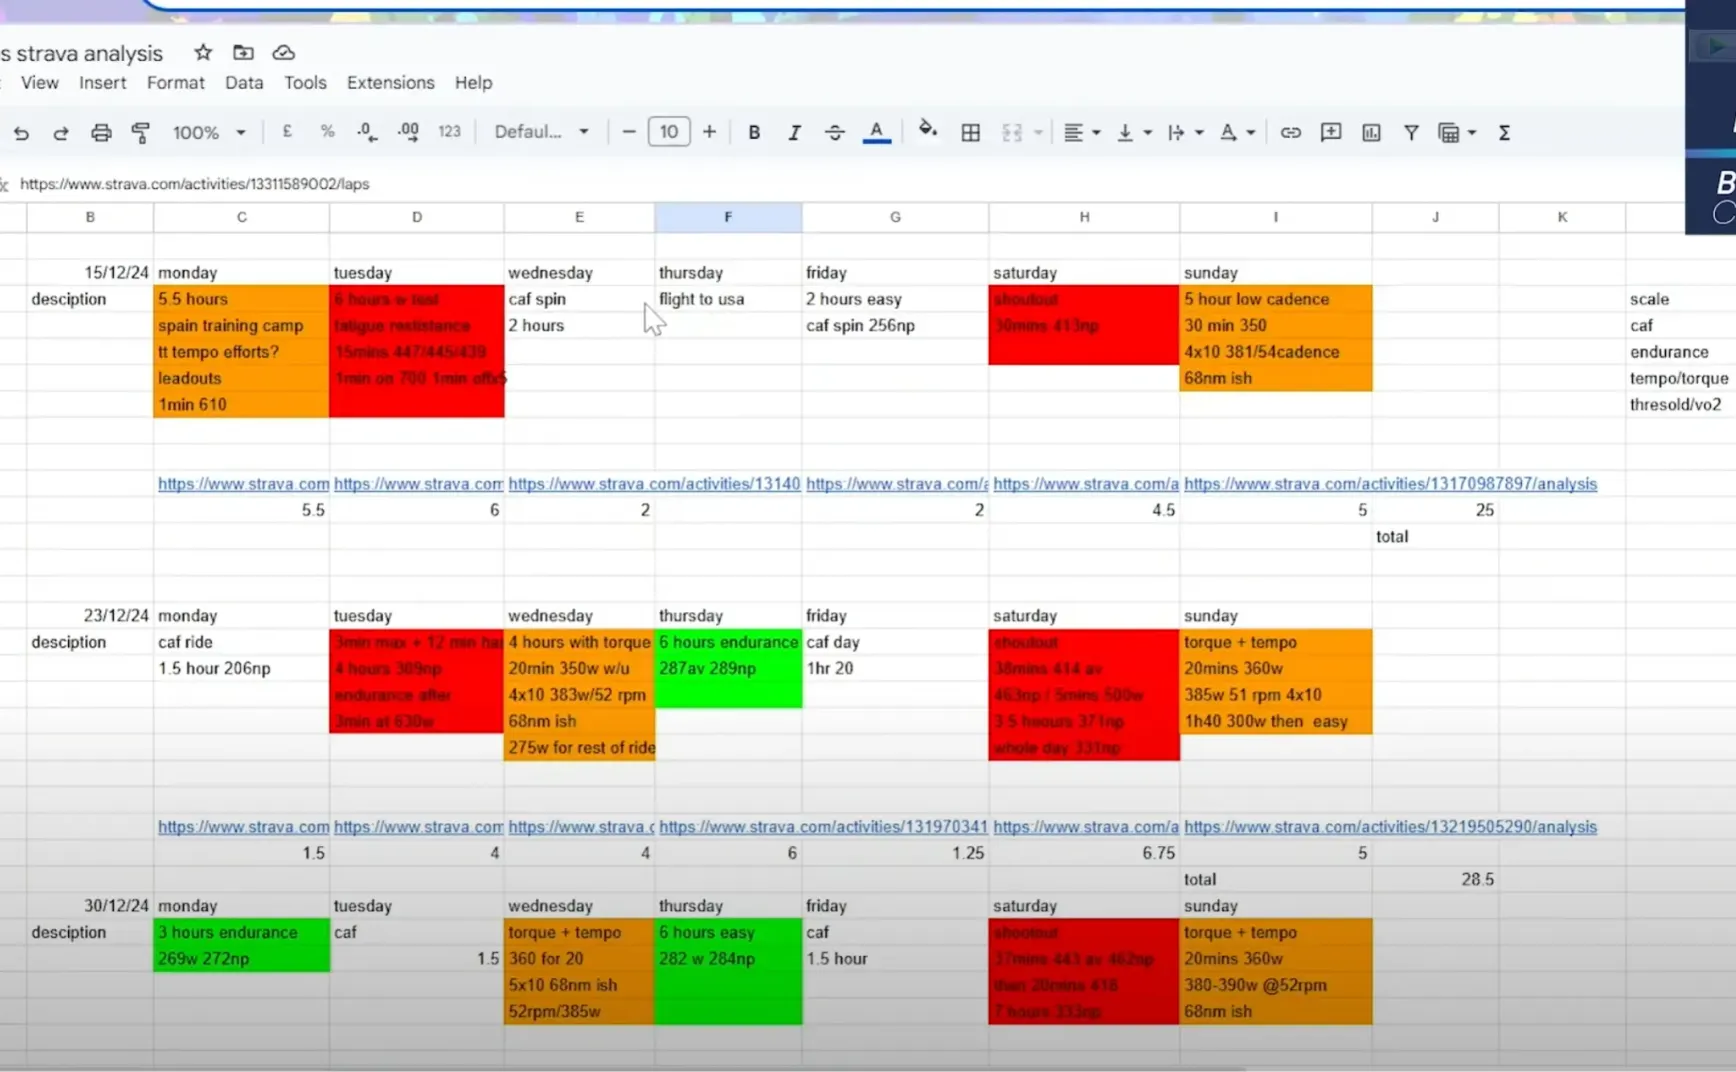Format as currency (£)
The height and width of the screenshot is (1072, 1736).
pos(287,131)
